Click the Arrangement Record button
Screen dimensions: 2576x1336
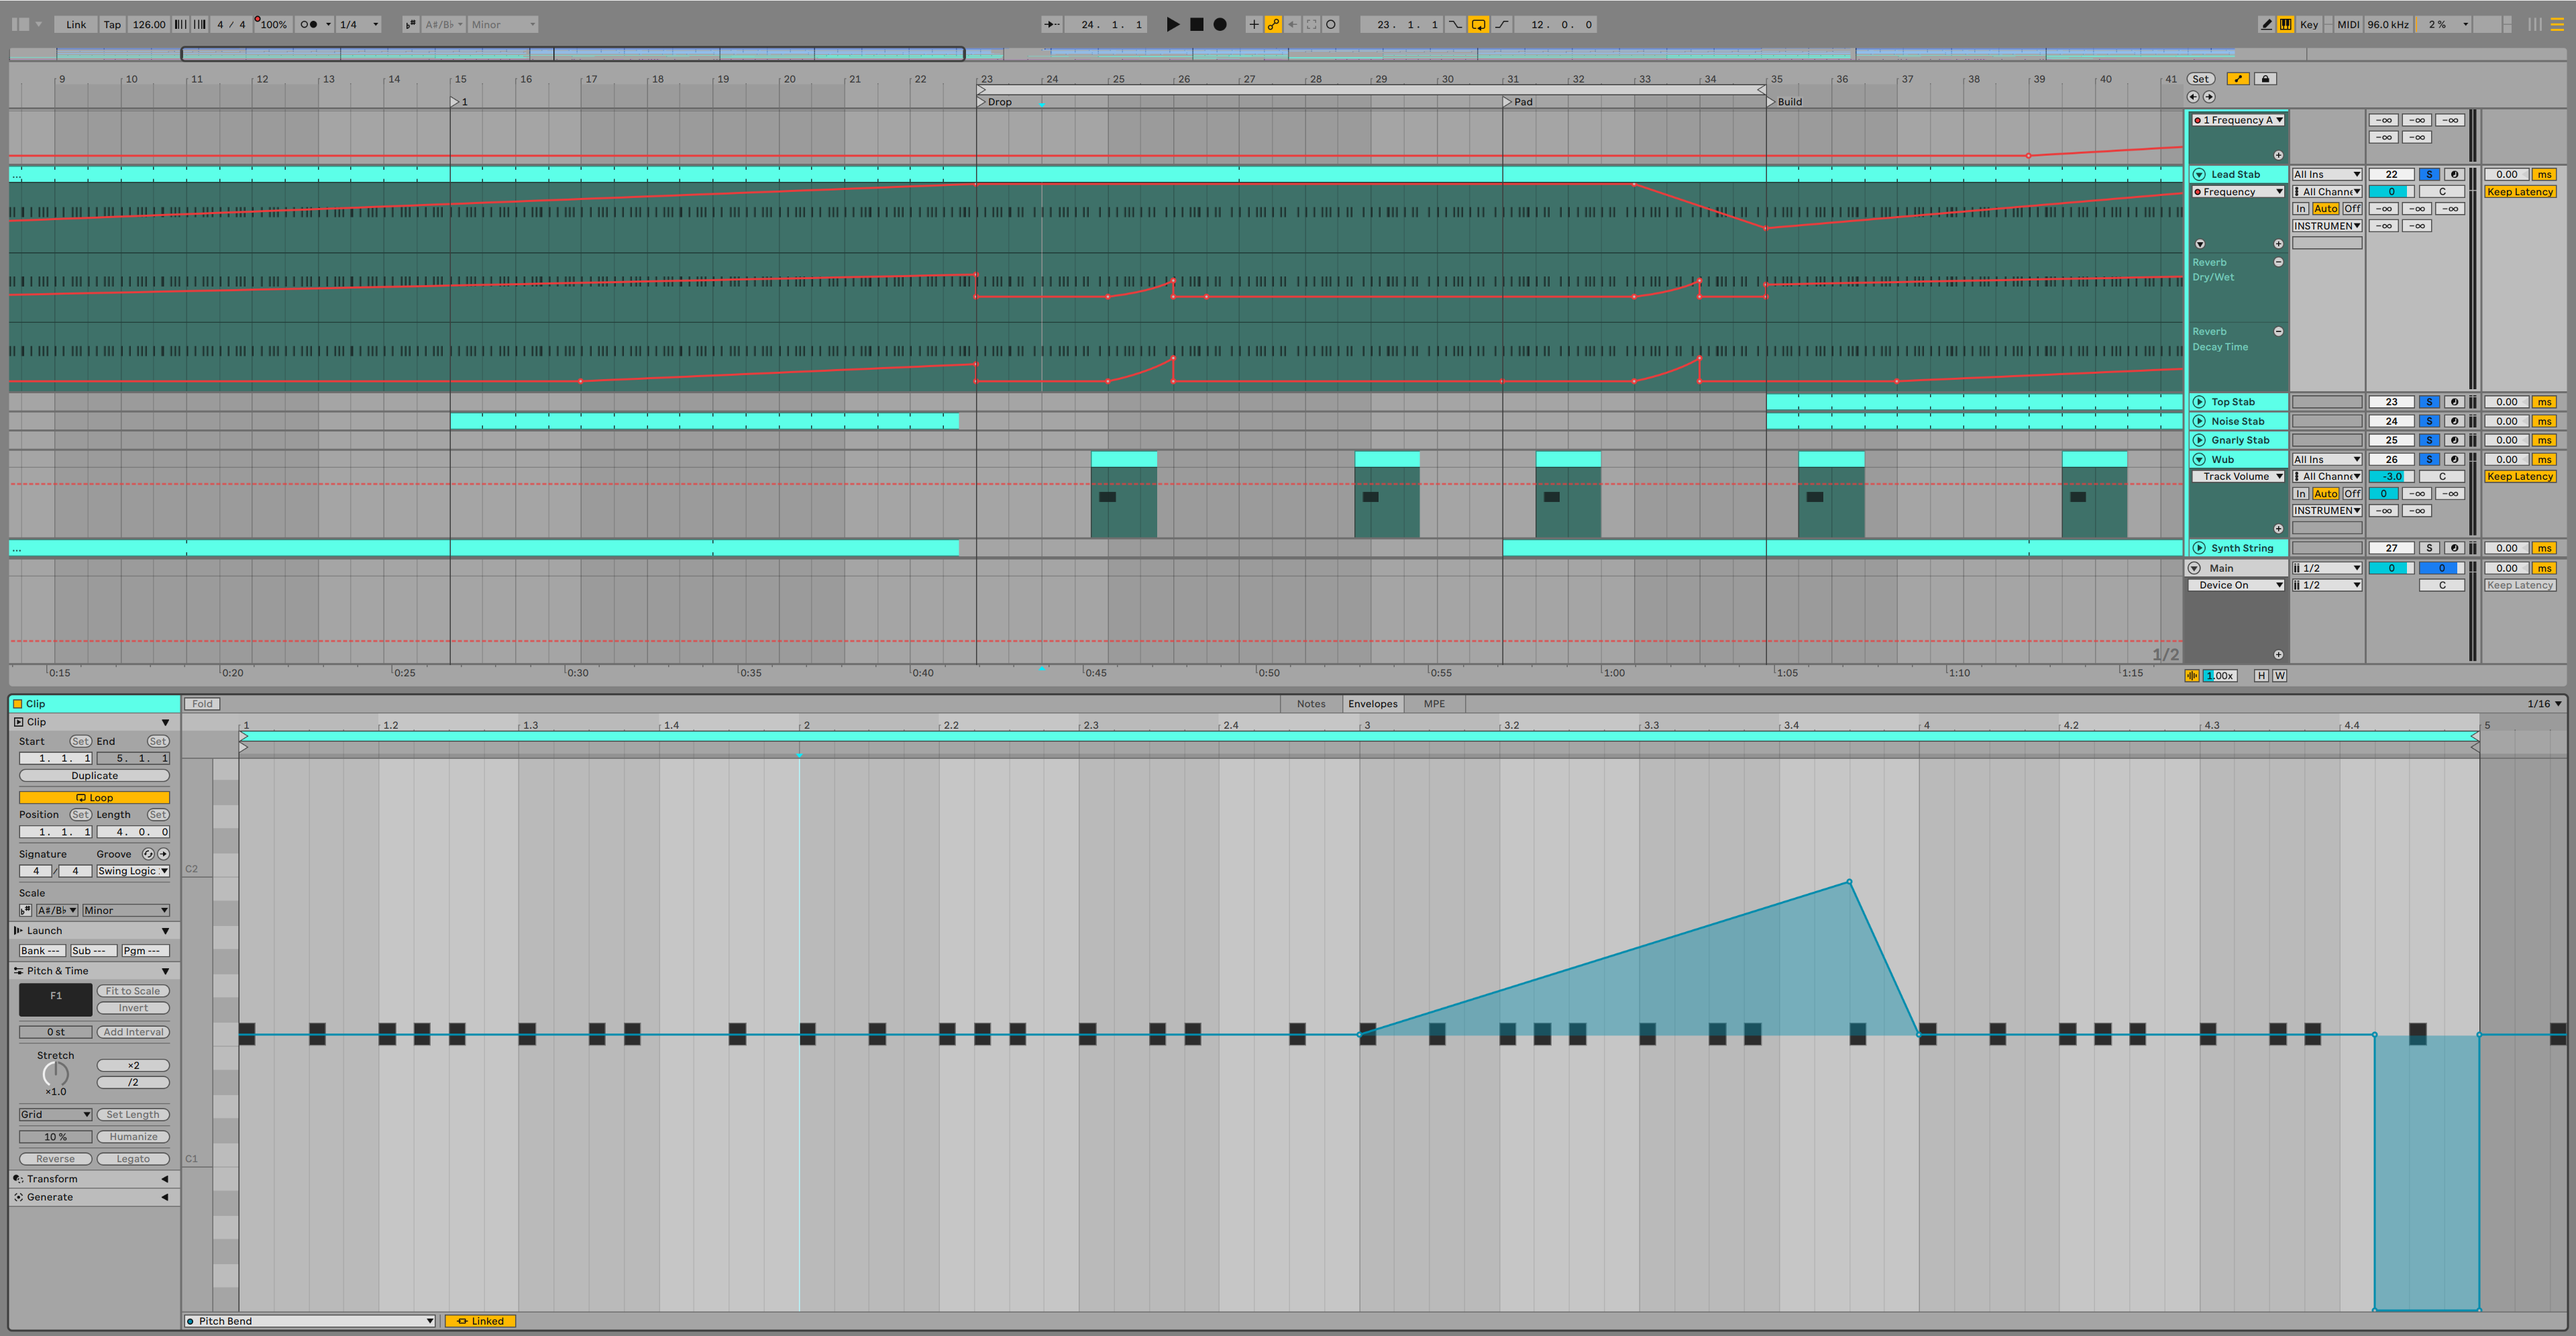point(1220,24)
